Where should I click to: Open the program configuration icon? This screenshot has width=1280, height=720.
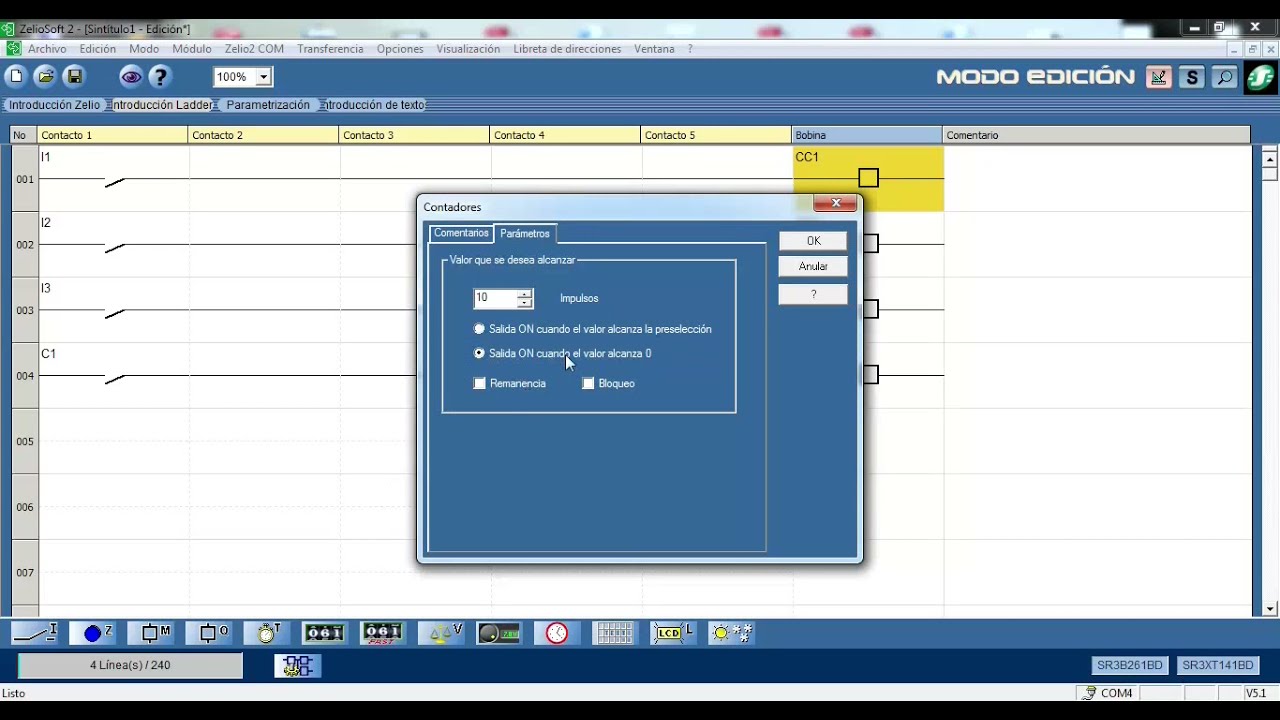click(297, 666)
